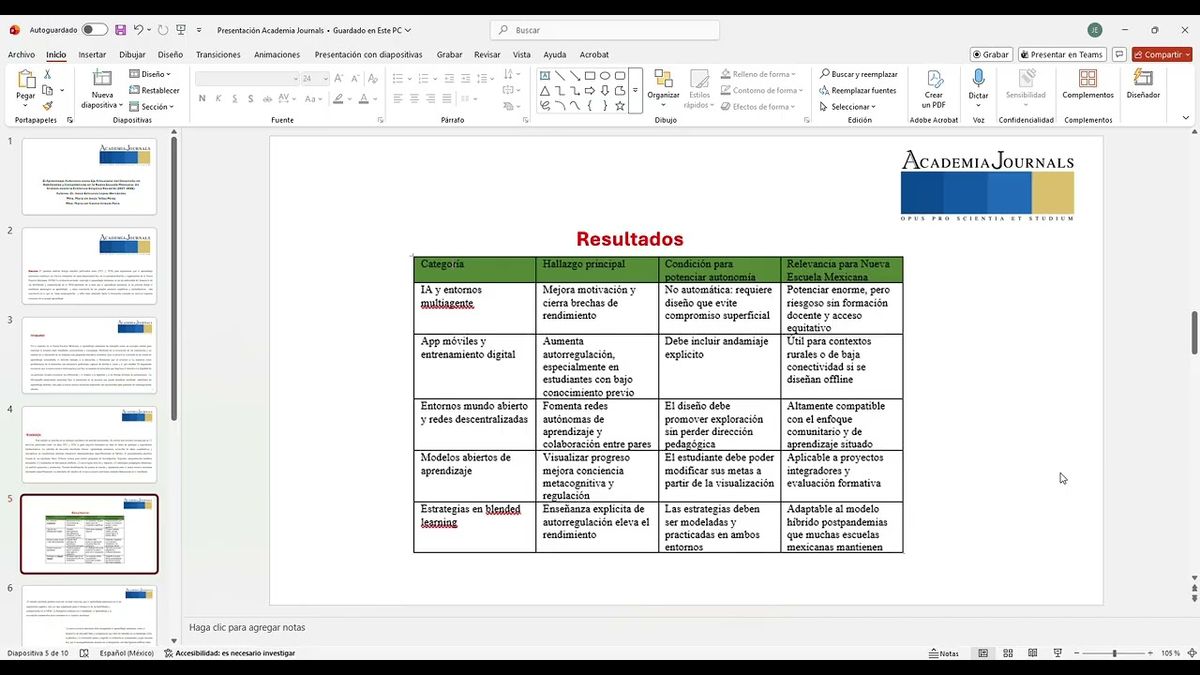Expand the shapes gallery more arrow

[x=635, y=90]
